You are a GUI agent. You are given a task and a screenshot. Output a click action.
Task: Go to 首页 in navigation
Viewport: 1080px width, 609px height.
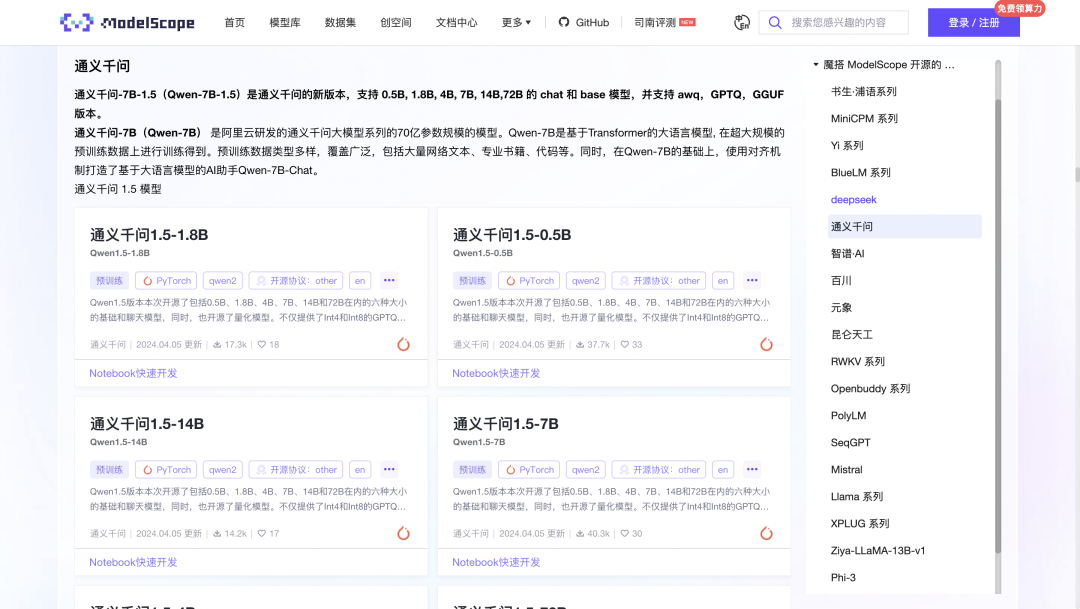tap(234, 23)
